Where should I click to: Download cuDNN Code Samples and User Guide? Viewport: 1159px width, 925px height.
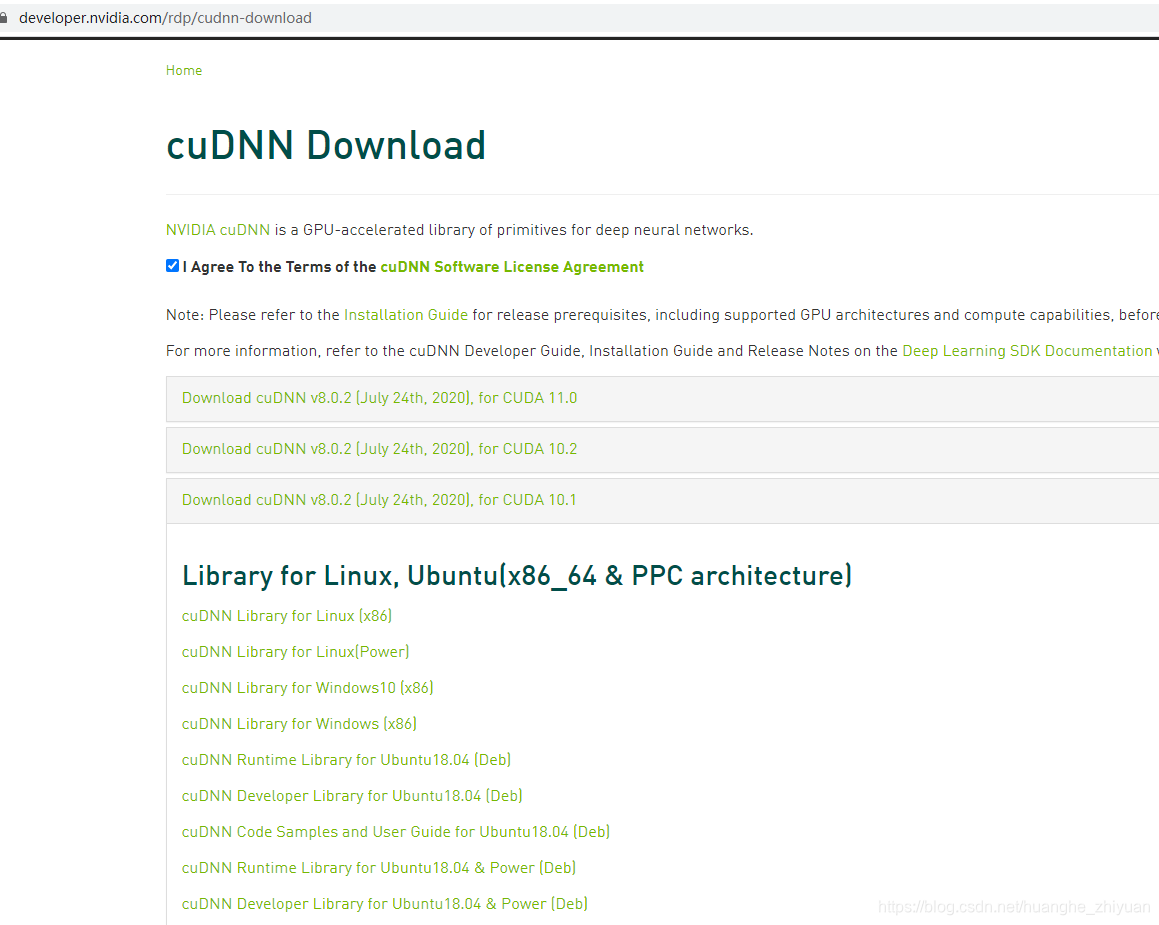[x=395, y=833]
